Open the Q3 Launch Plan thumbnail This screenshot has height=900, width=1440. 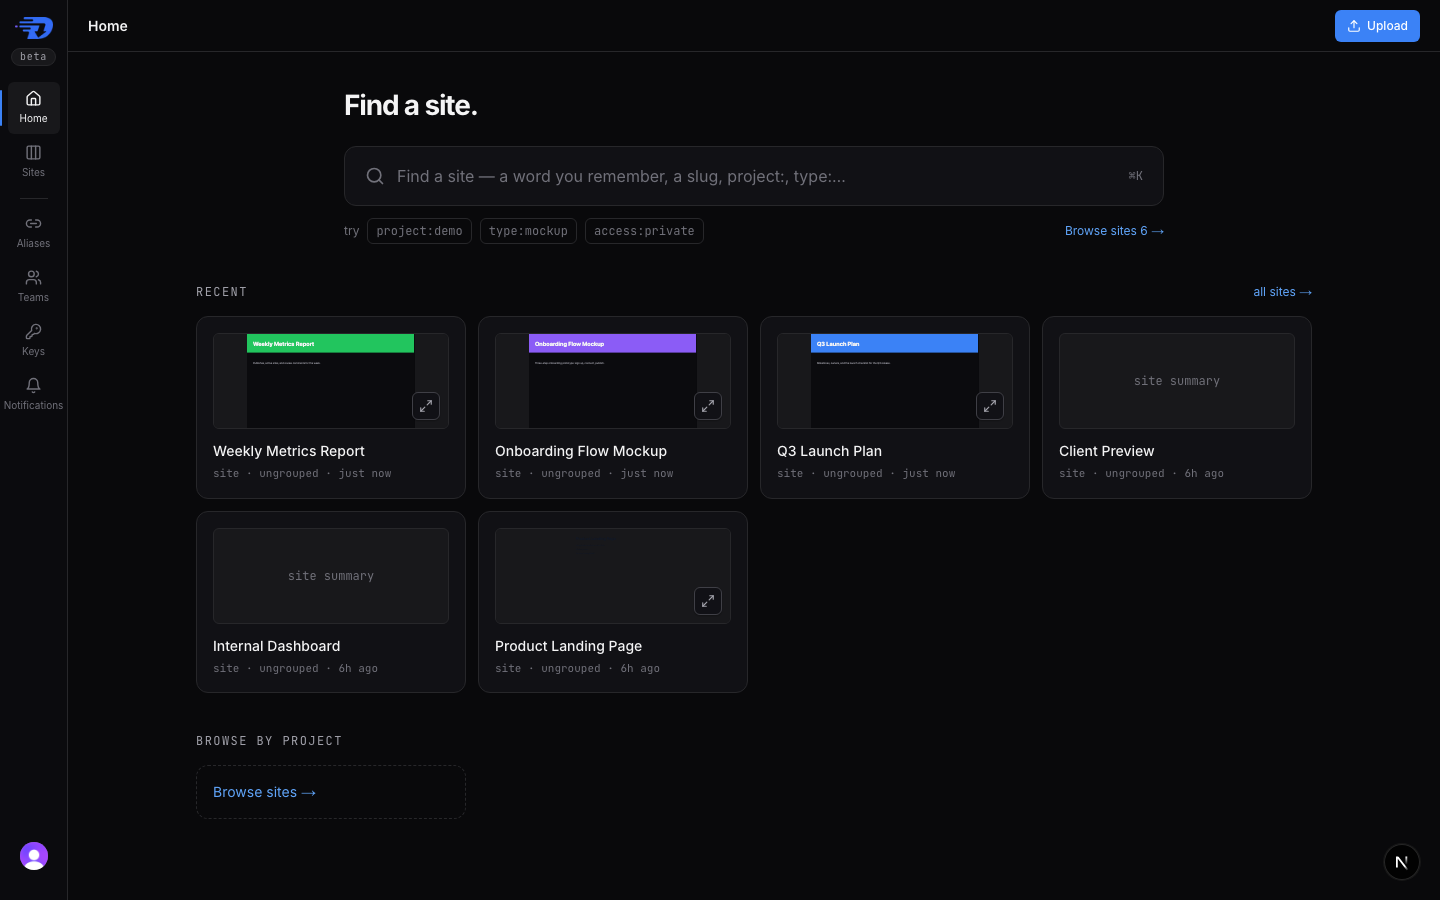895,381
